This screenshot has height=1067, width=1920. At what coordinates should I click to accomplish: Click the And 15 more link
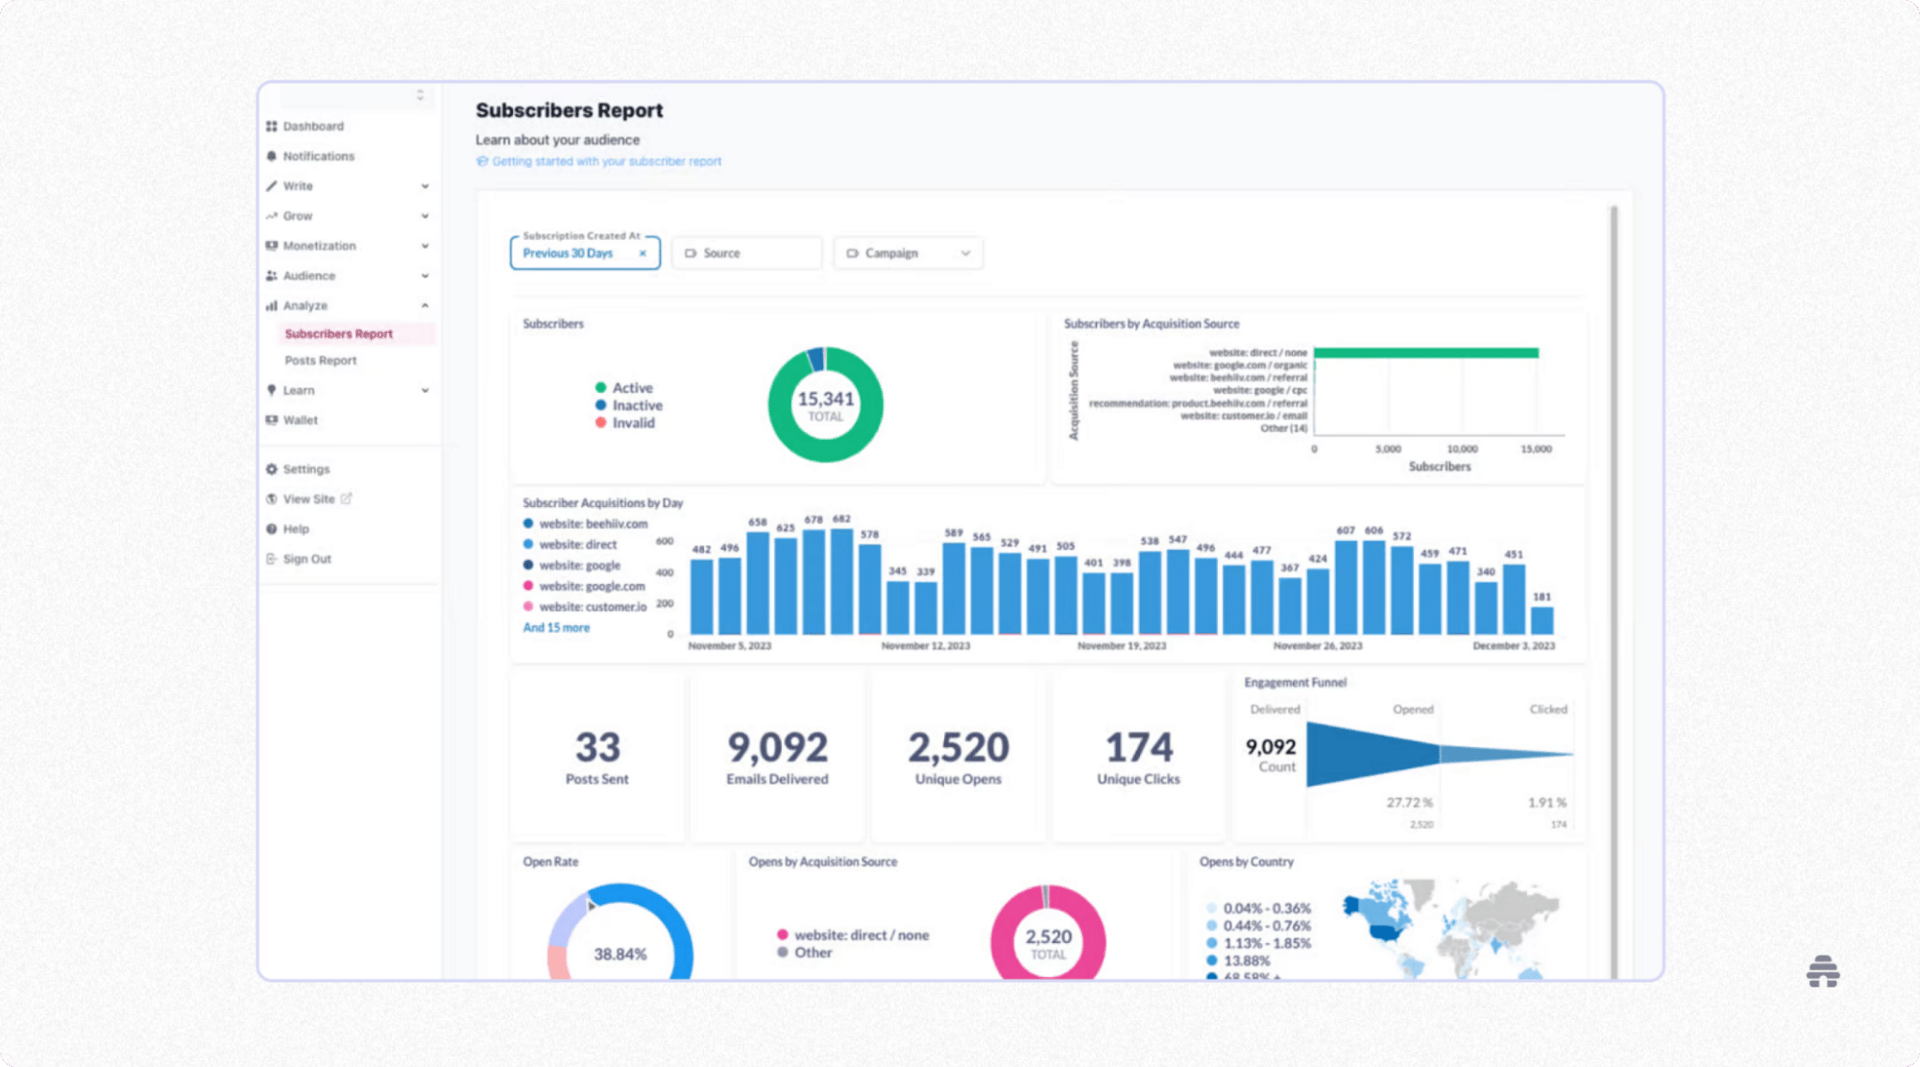(x=556, y=627)
